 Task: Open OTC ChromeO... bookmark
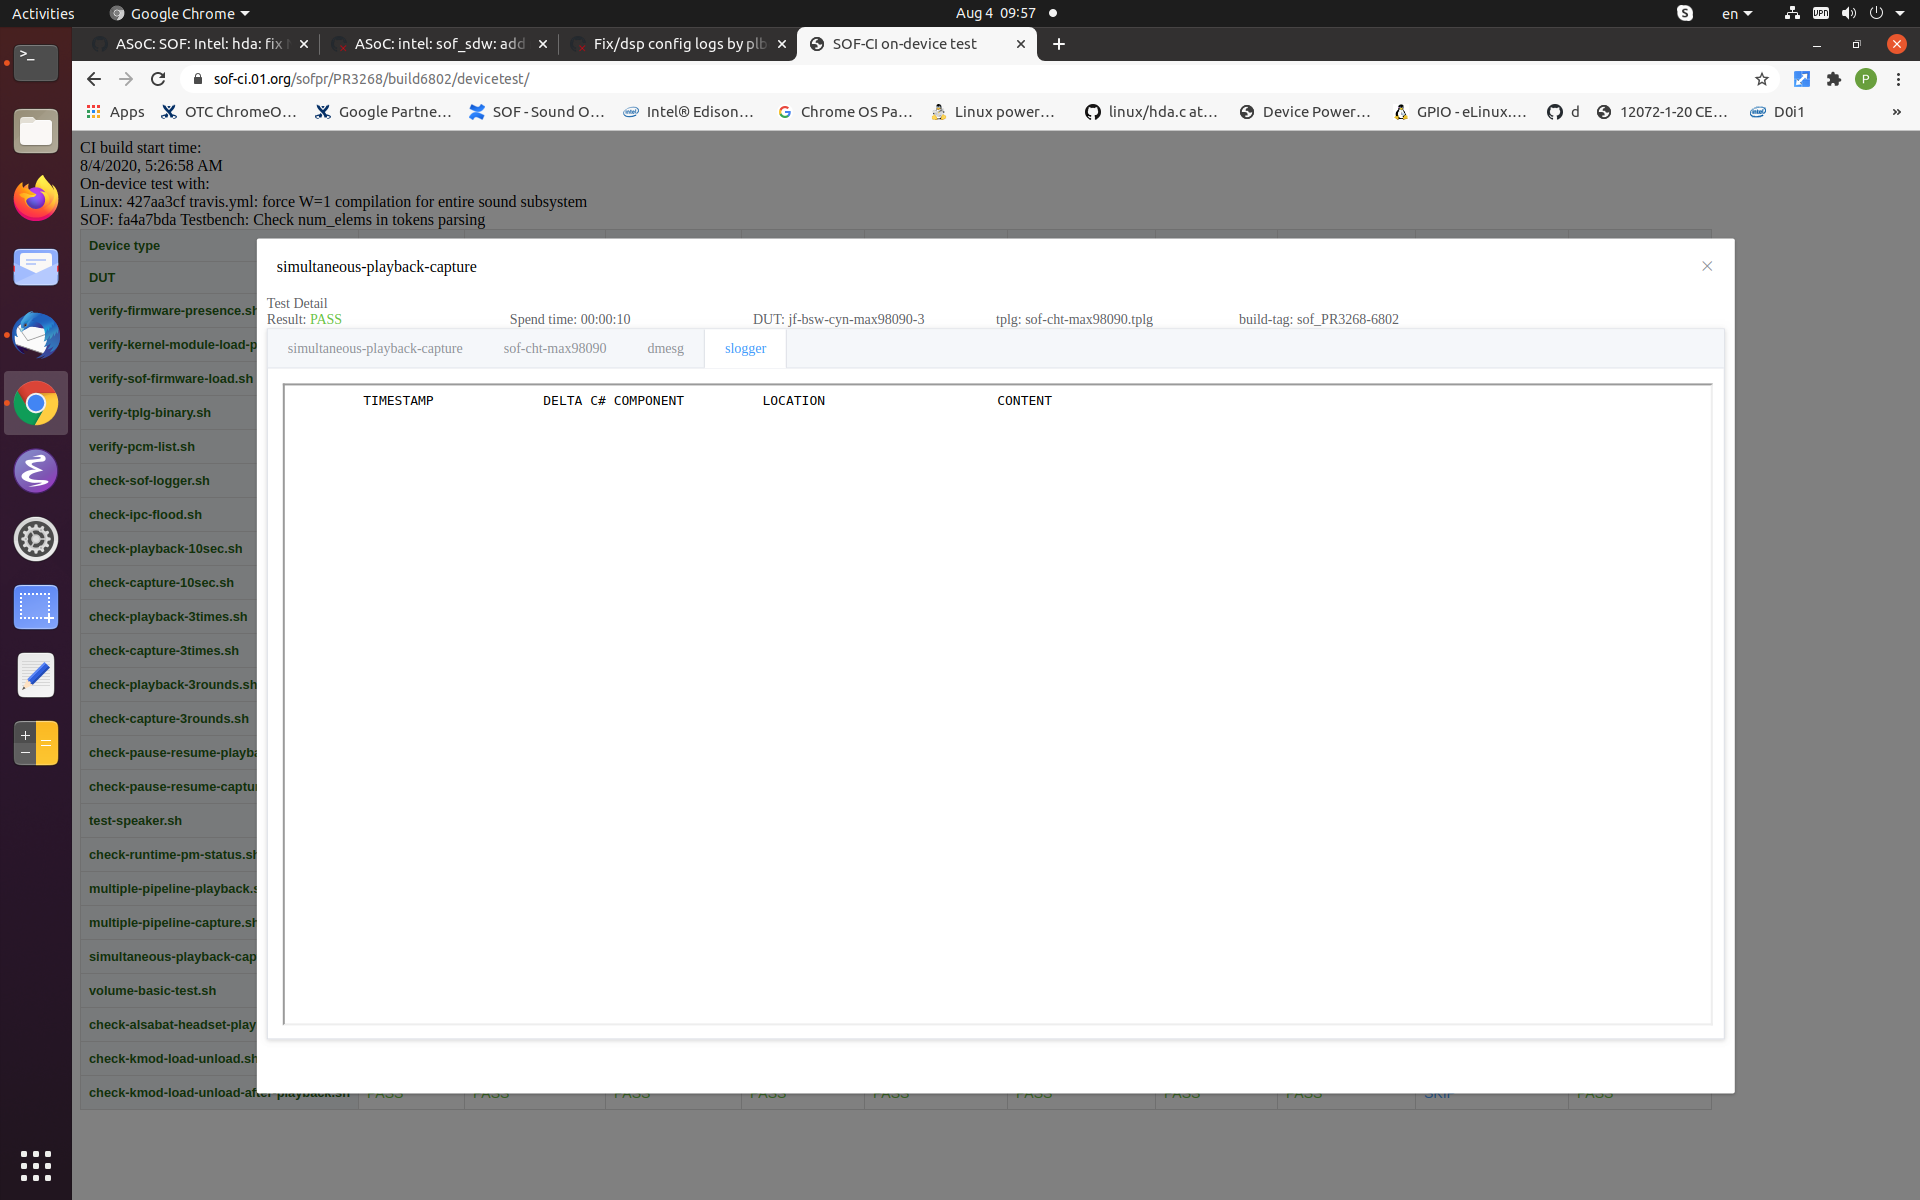point(229,112)
